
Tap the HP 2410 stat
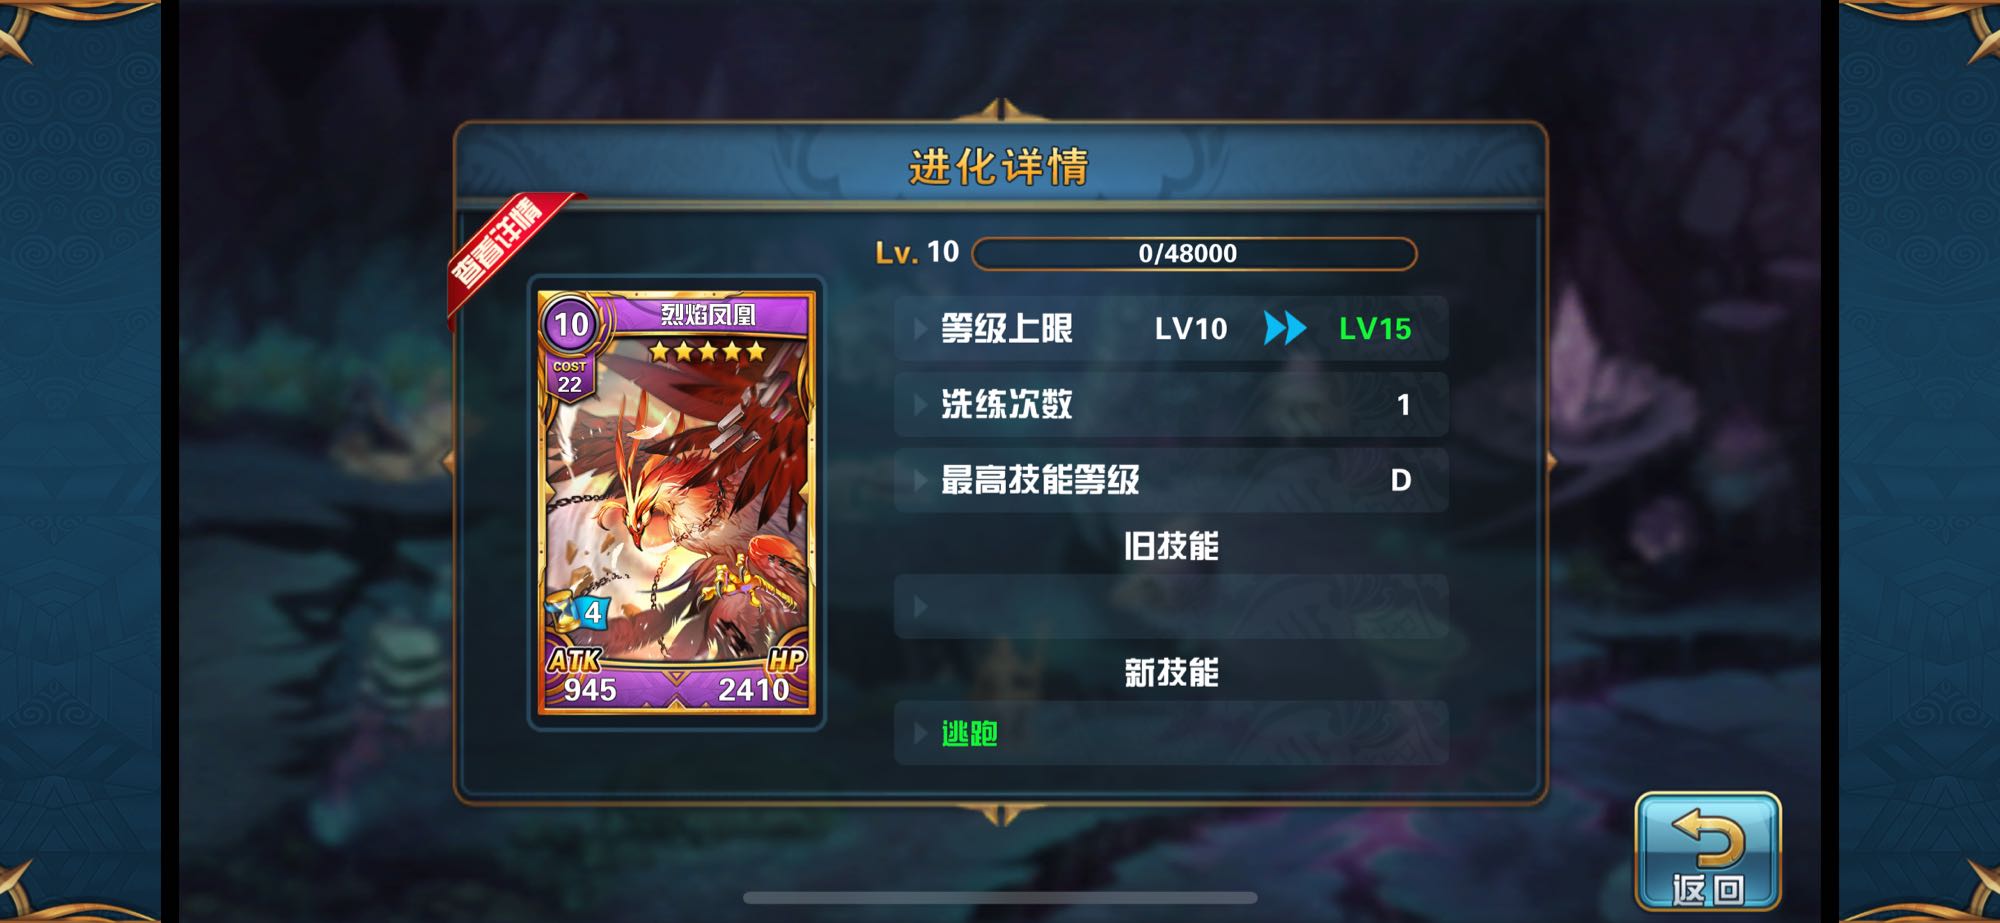pyautogui.click(x=759, y=678)
